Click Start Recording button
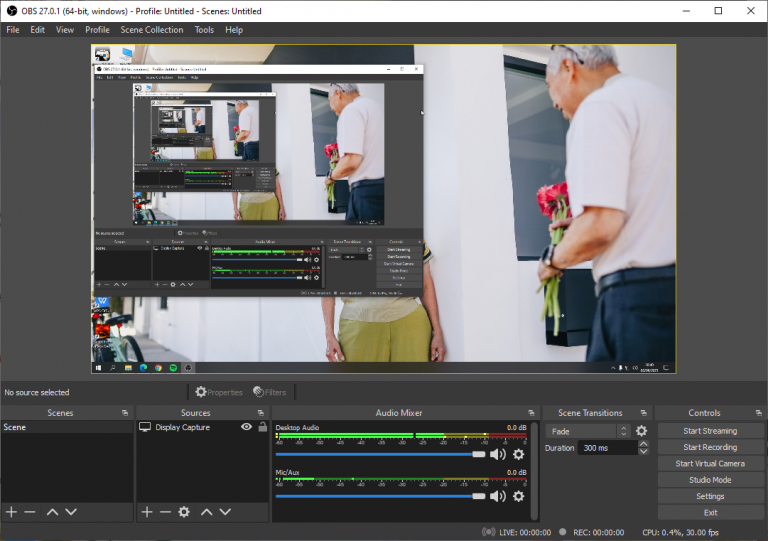The image size is (768, 541). click(x=710, y=447)
